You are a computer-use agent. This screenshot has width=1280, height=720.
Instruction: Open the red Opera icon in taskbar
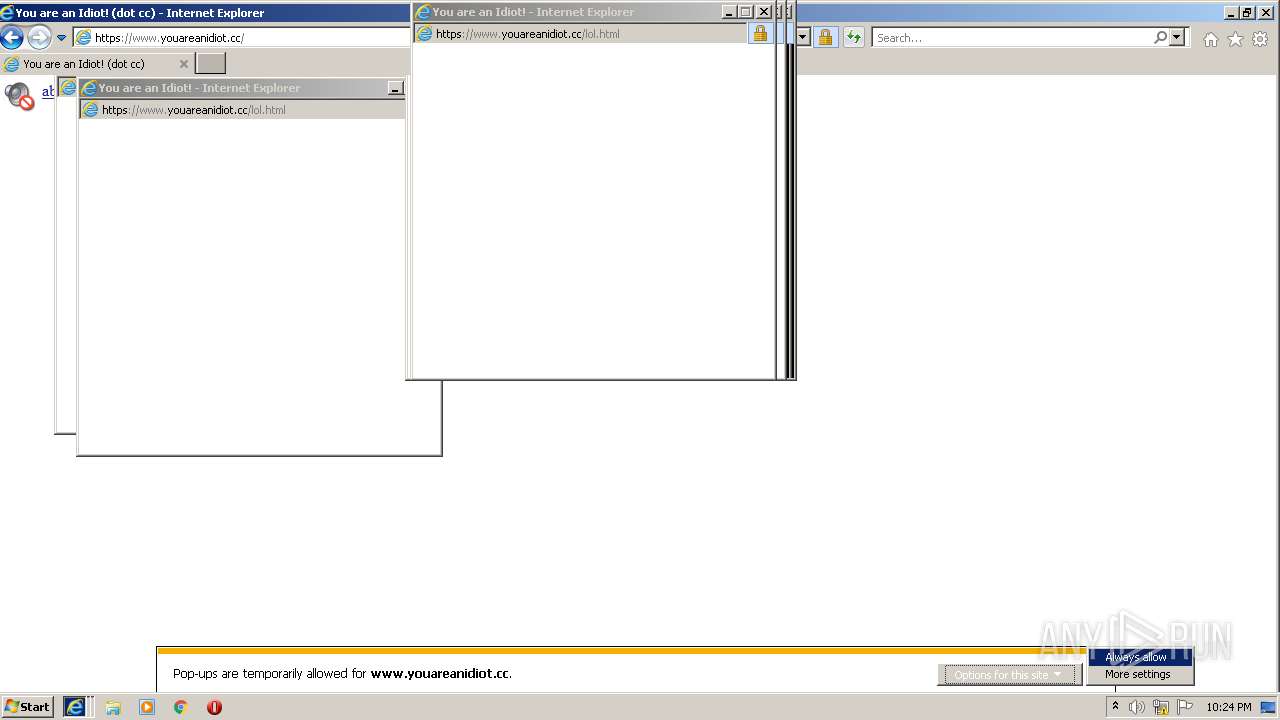(x=214, y=707)
